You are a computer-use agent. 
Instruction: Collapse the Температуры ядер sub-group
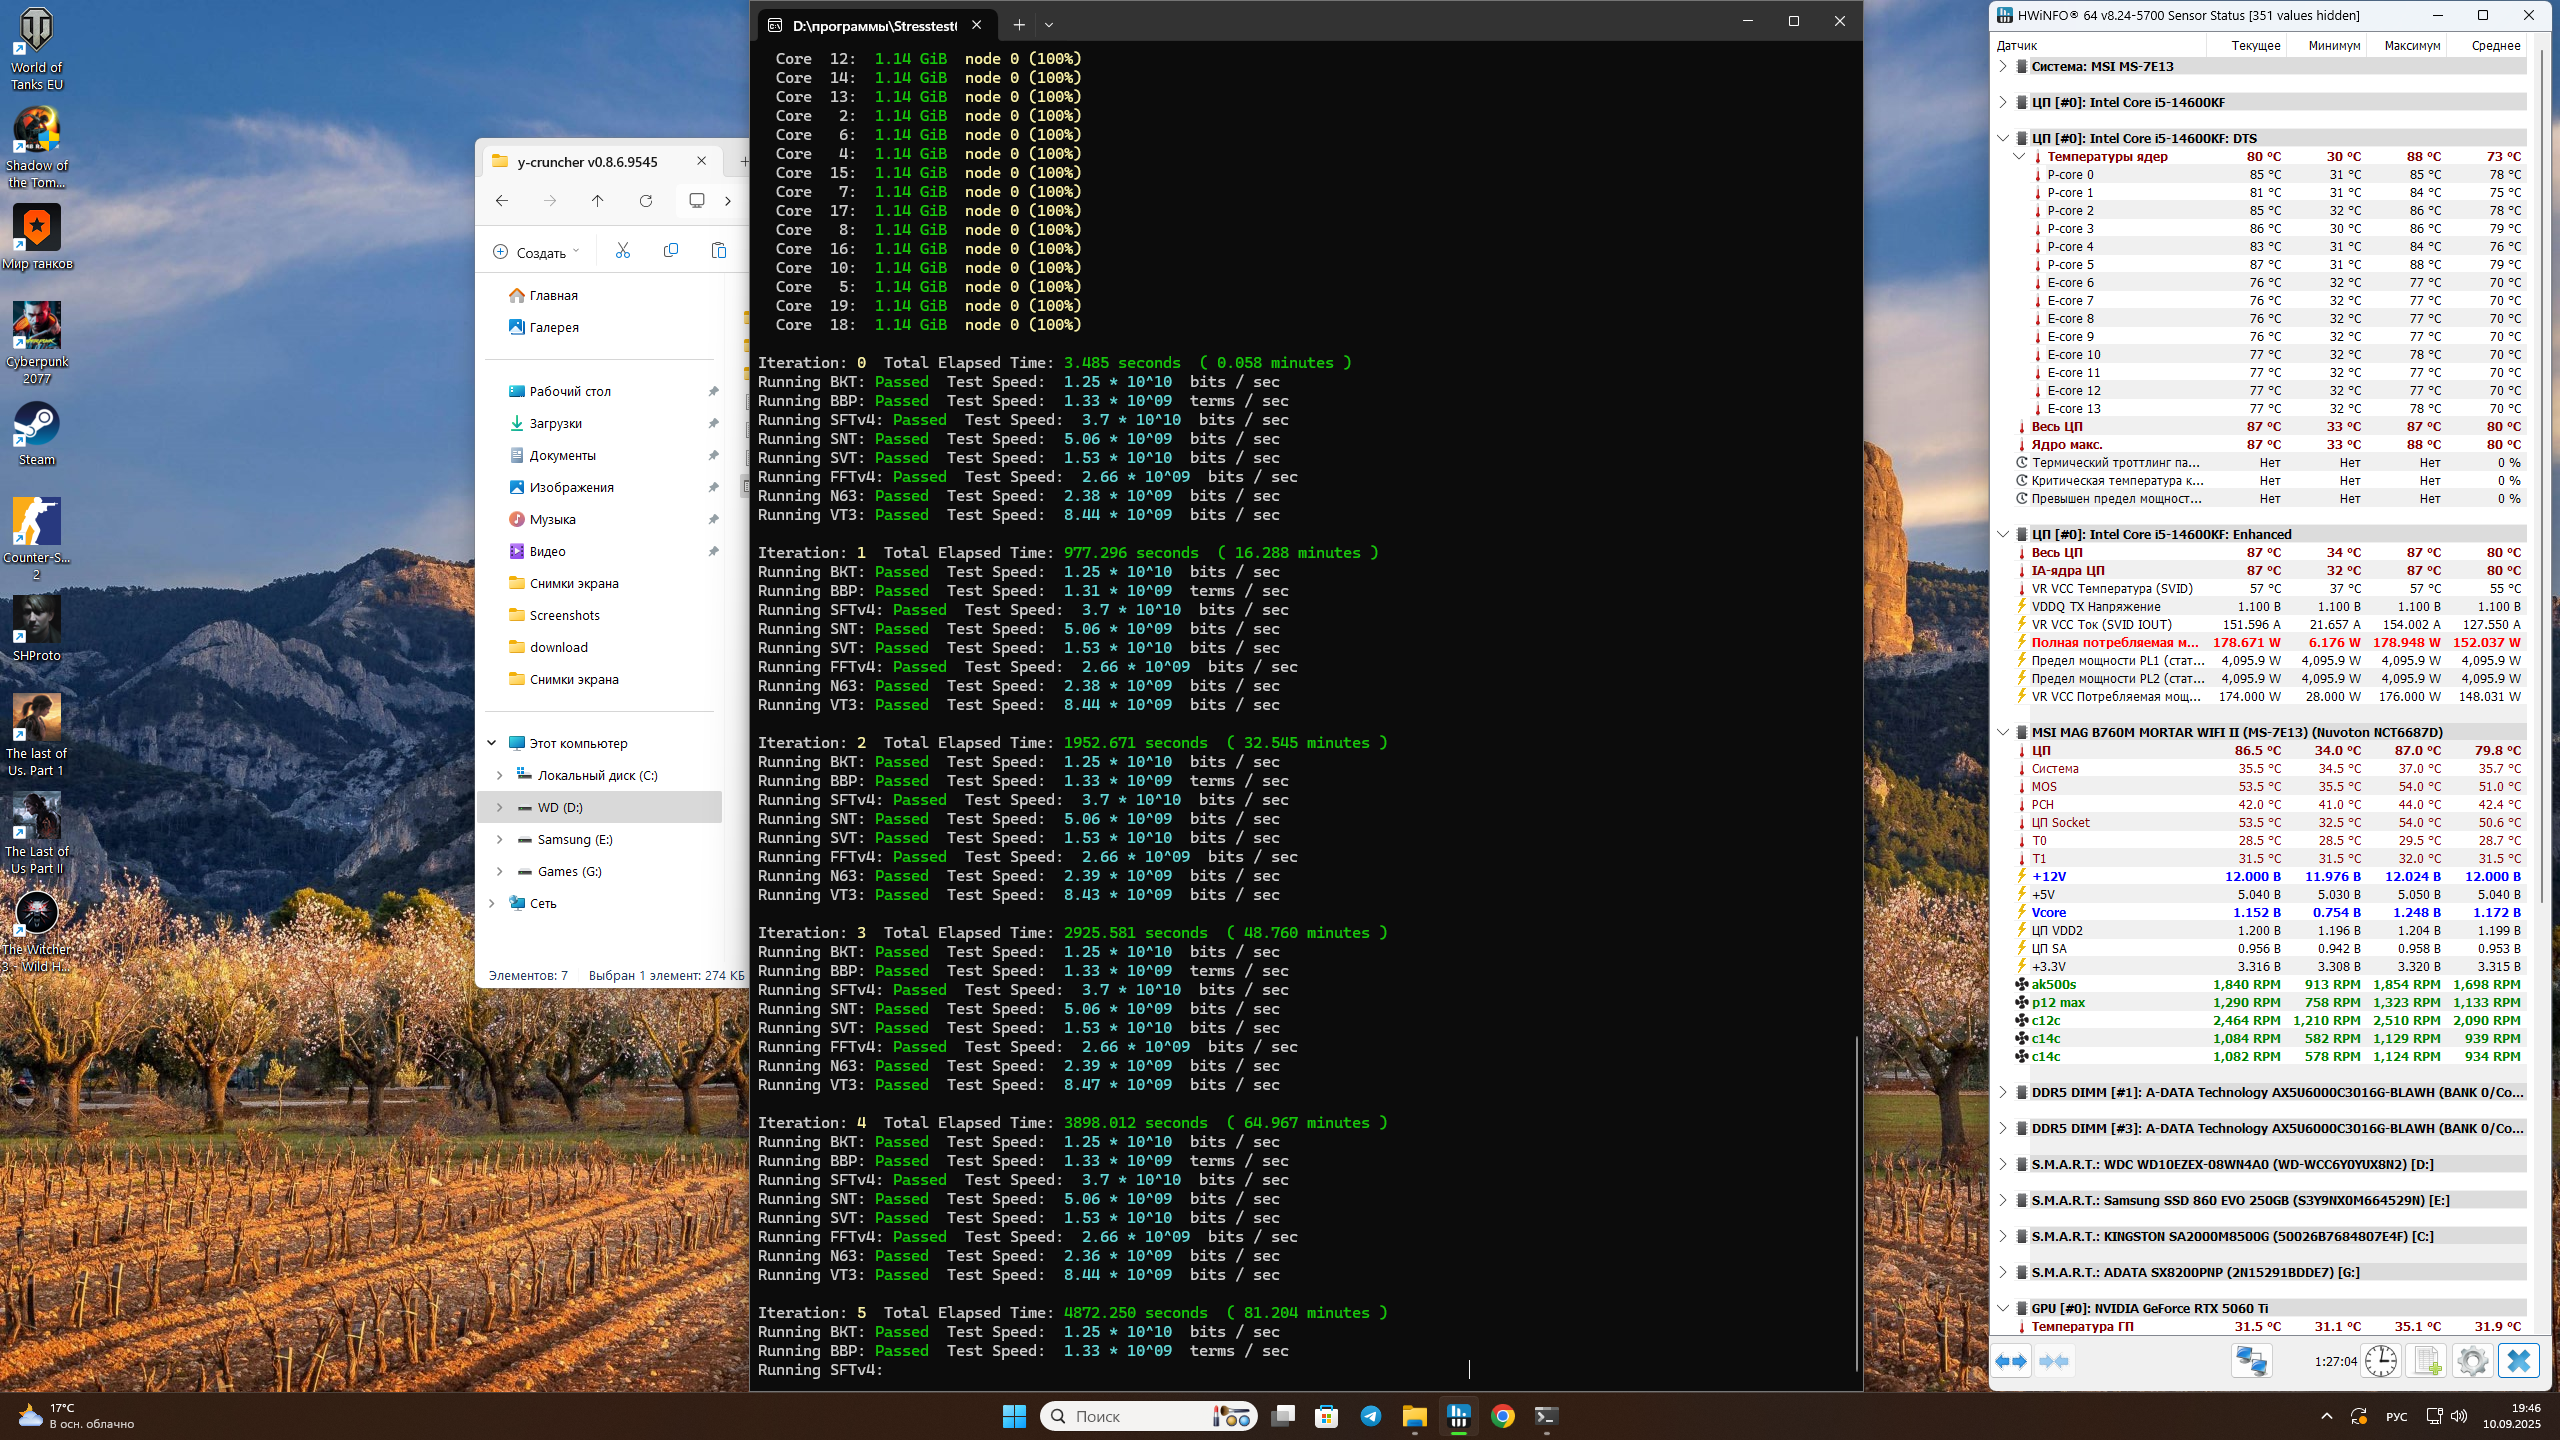tap(2019, 156)
